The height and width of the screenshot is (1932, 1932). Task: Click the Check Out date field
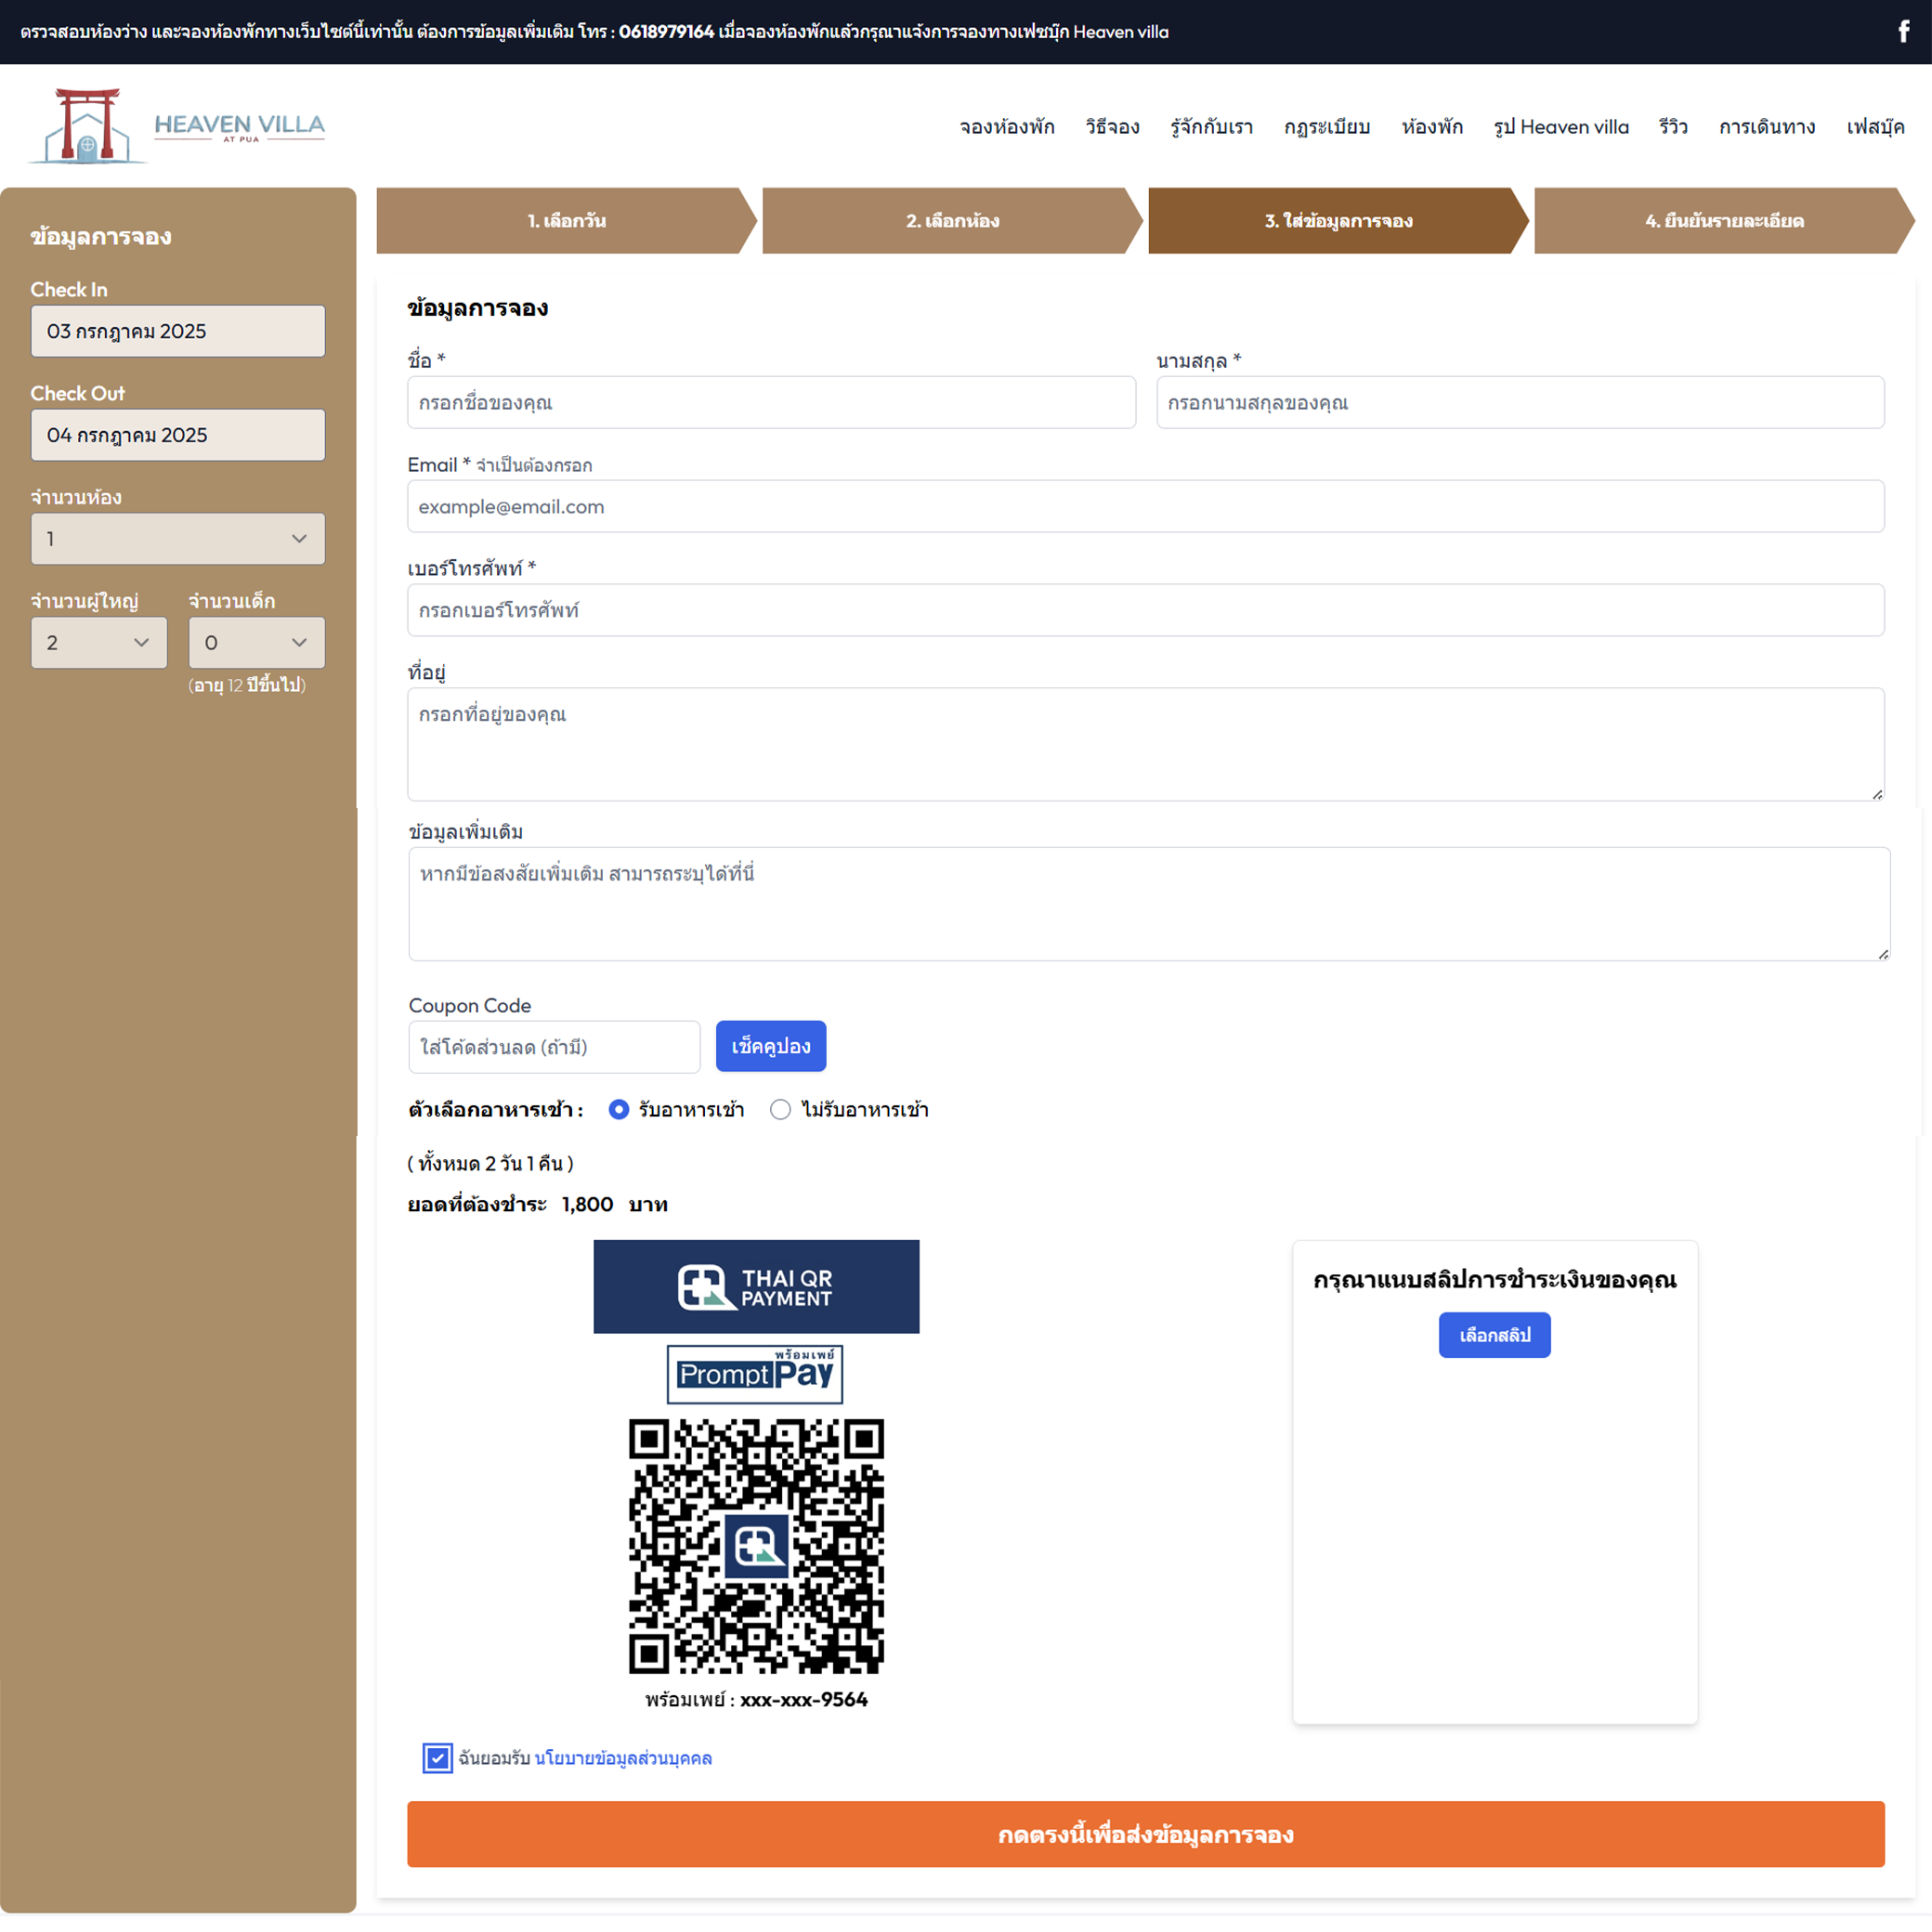click(178, 435)
